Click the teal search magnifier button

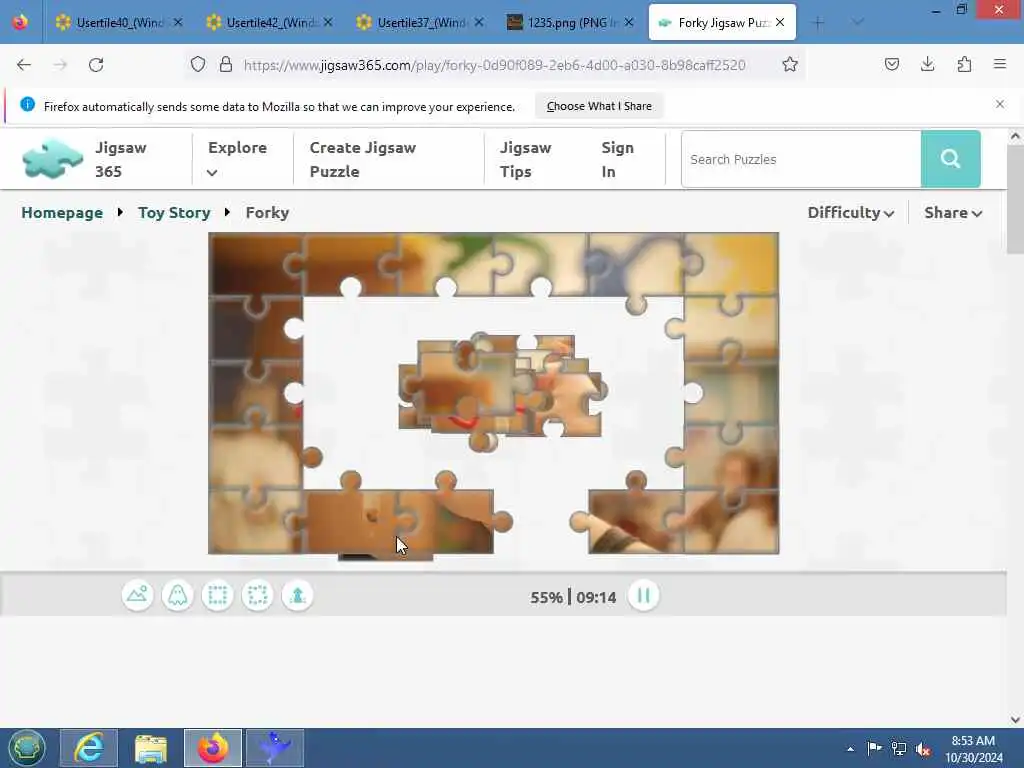point(951,159)
